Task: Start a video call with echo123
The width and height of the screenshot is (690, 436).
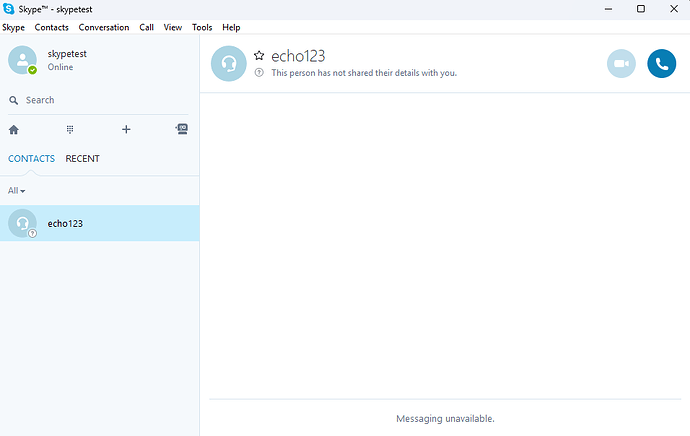Action: tap(621, 63)
